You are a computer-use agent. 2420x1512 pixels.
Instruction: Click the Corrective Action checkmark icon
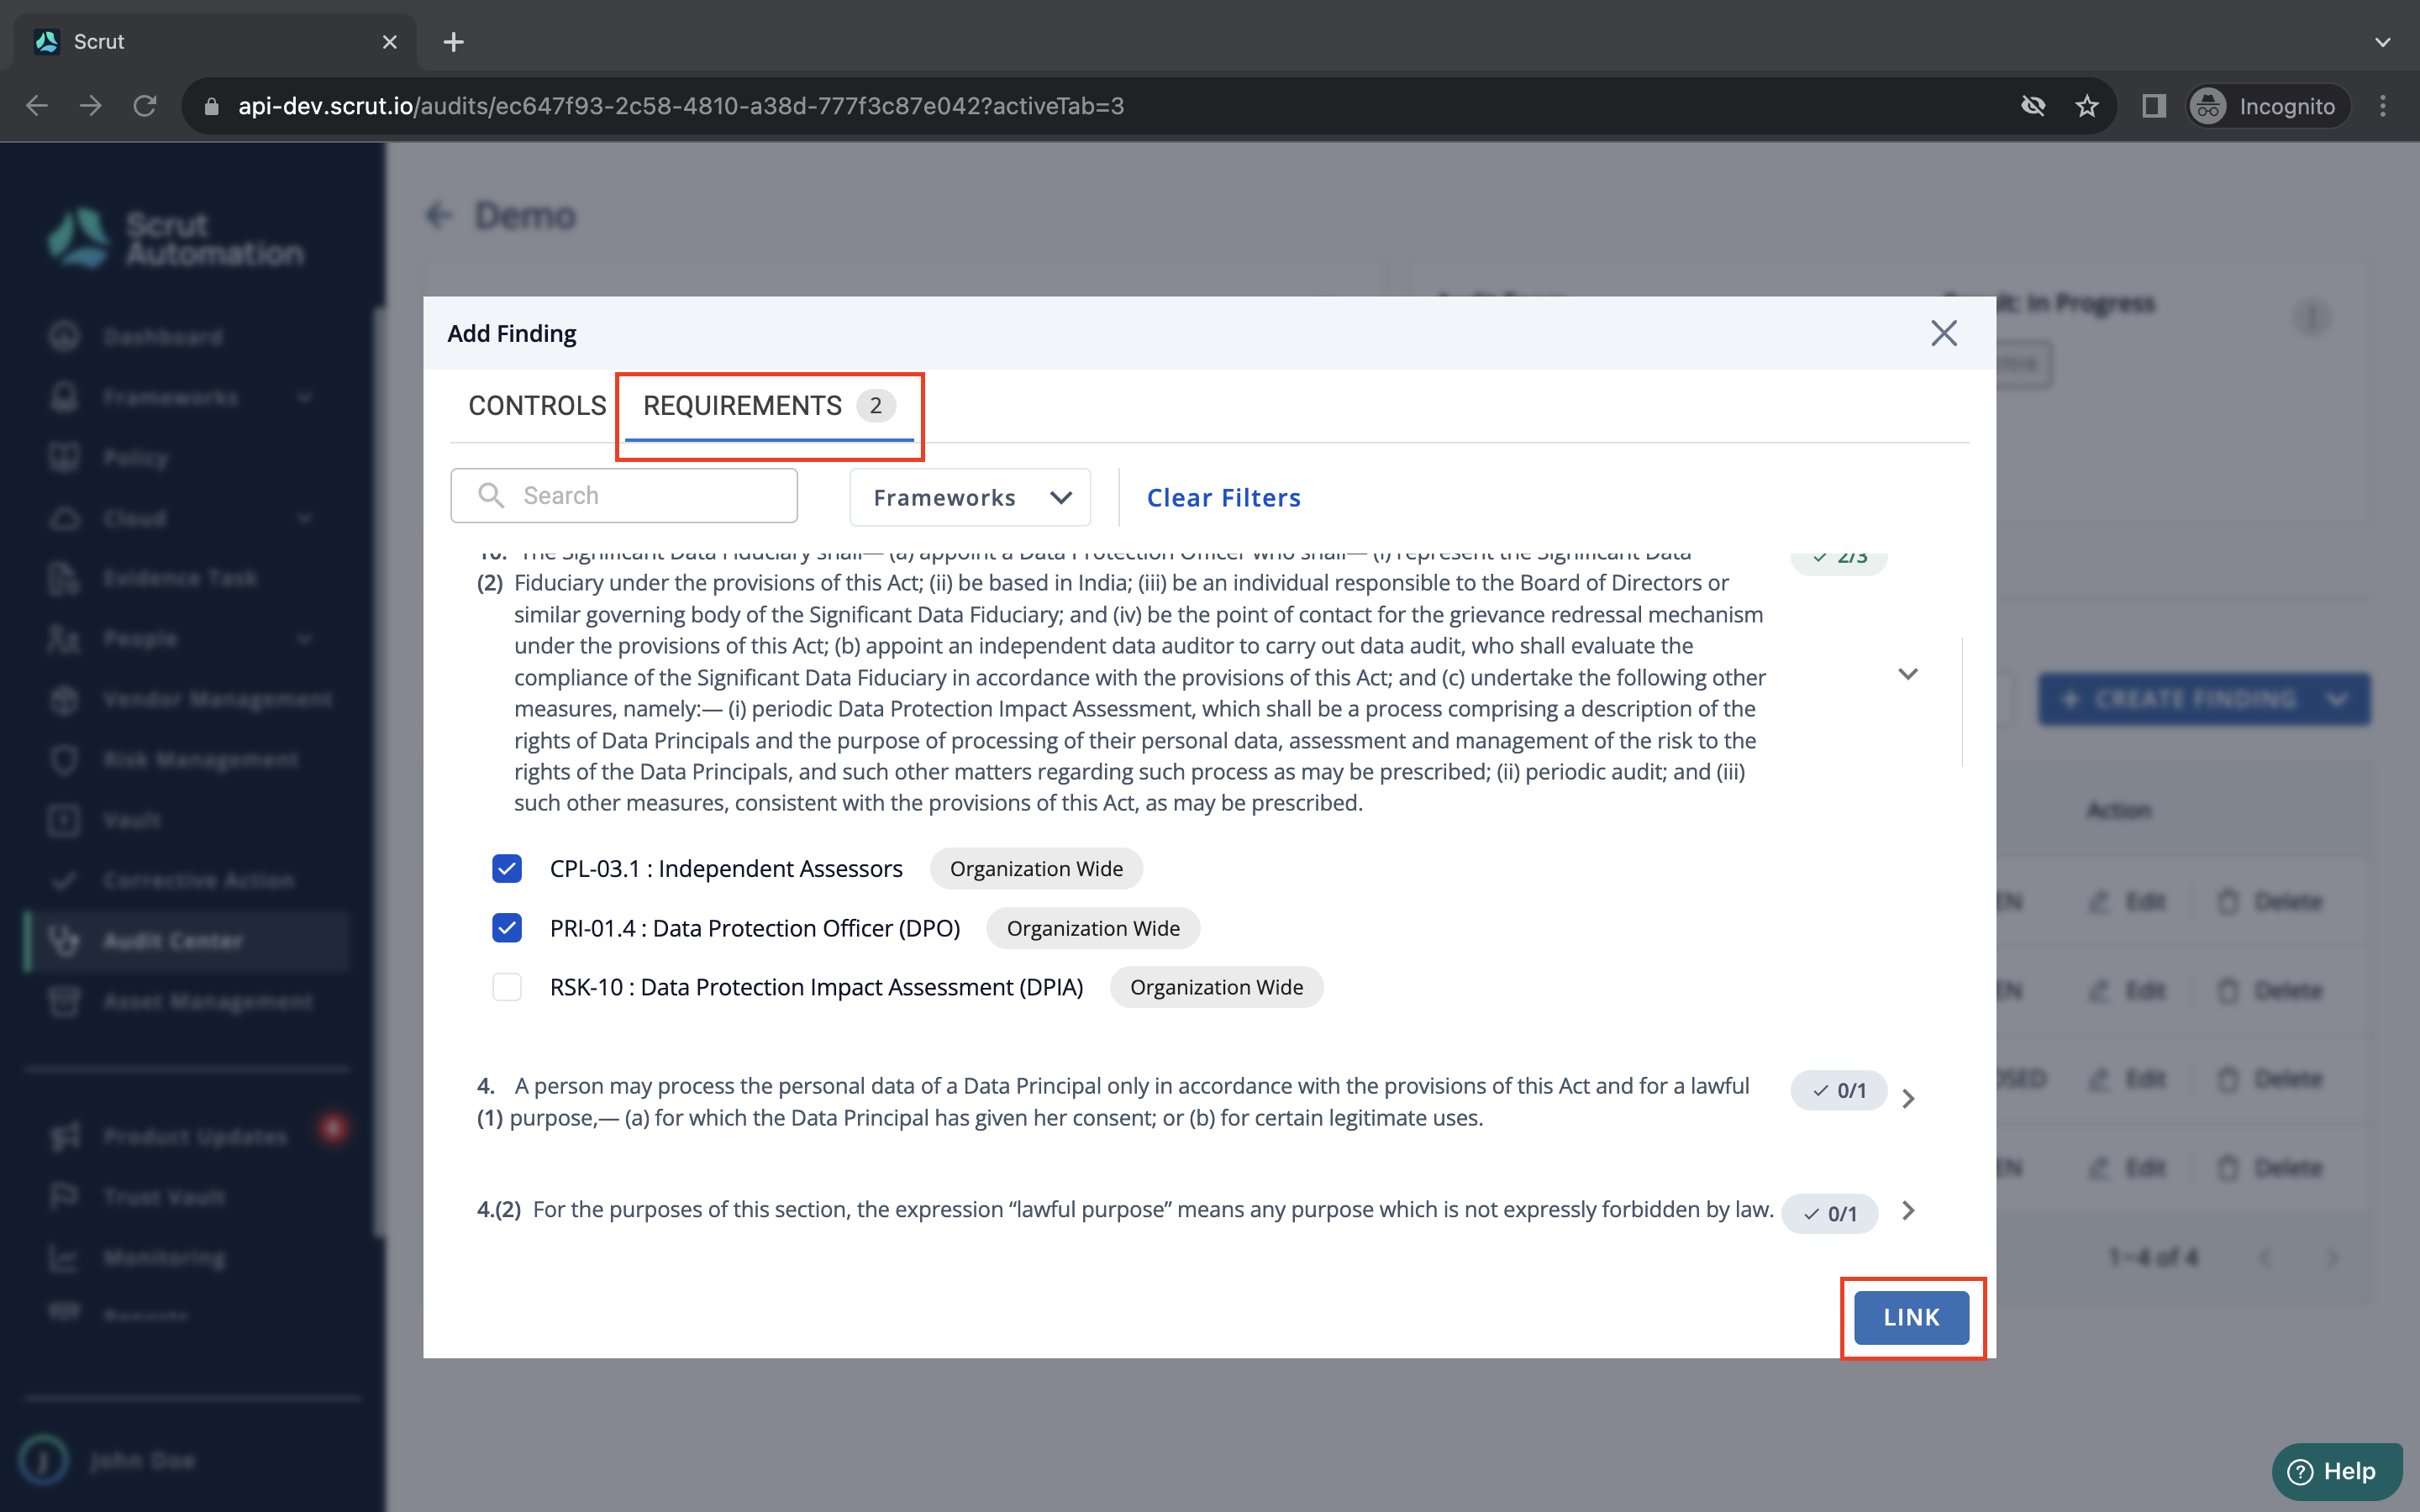point(64,881)
